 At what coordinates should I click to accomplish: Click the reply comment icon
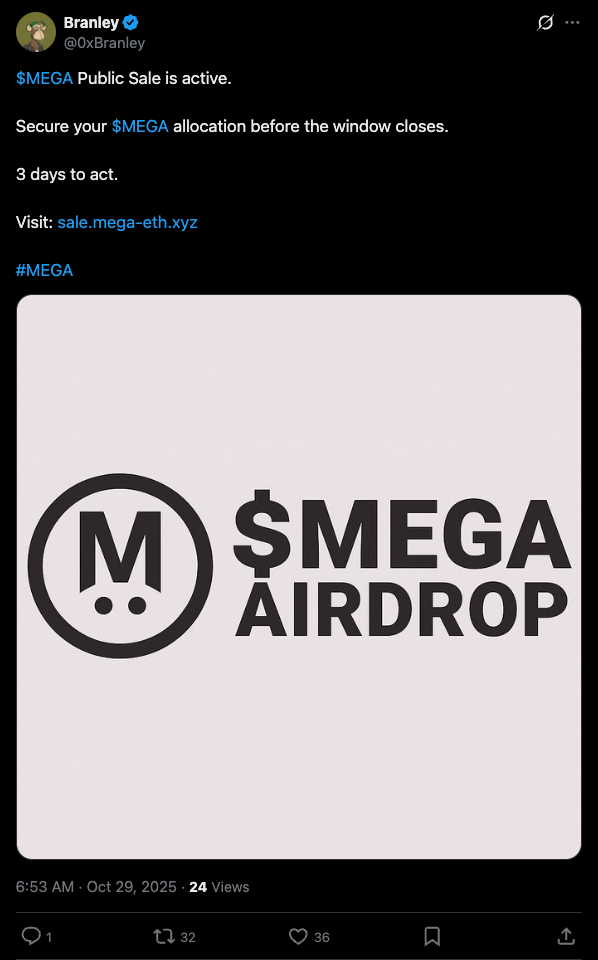31,936
